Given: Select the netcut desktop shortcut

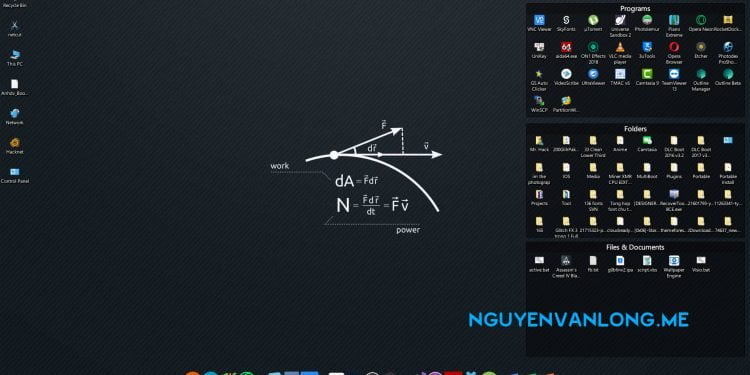Looking at the screenshot, I should [x=15, y=28].
